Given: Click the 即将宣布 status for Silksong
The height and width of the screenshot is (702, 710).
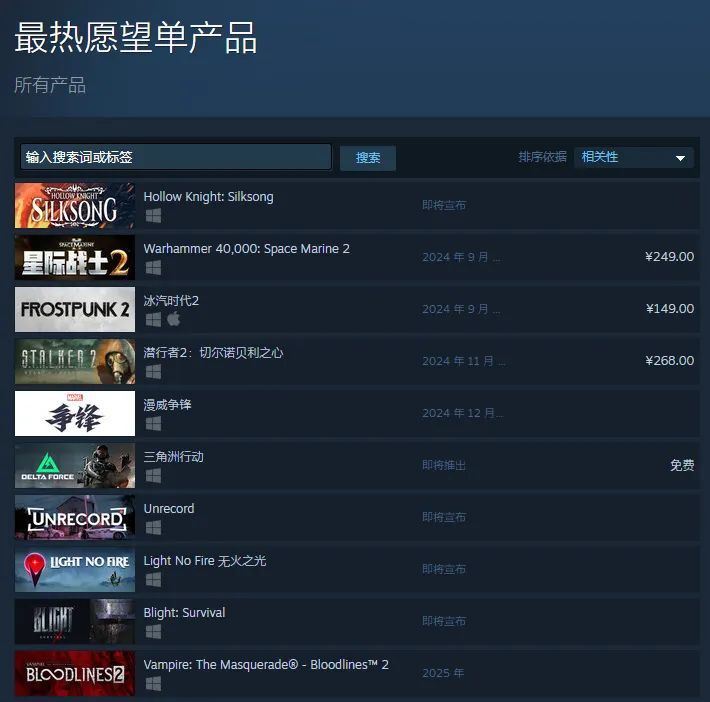Looking at the screenshot, I should 444,205.
